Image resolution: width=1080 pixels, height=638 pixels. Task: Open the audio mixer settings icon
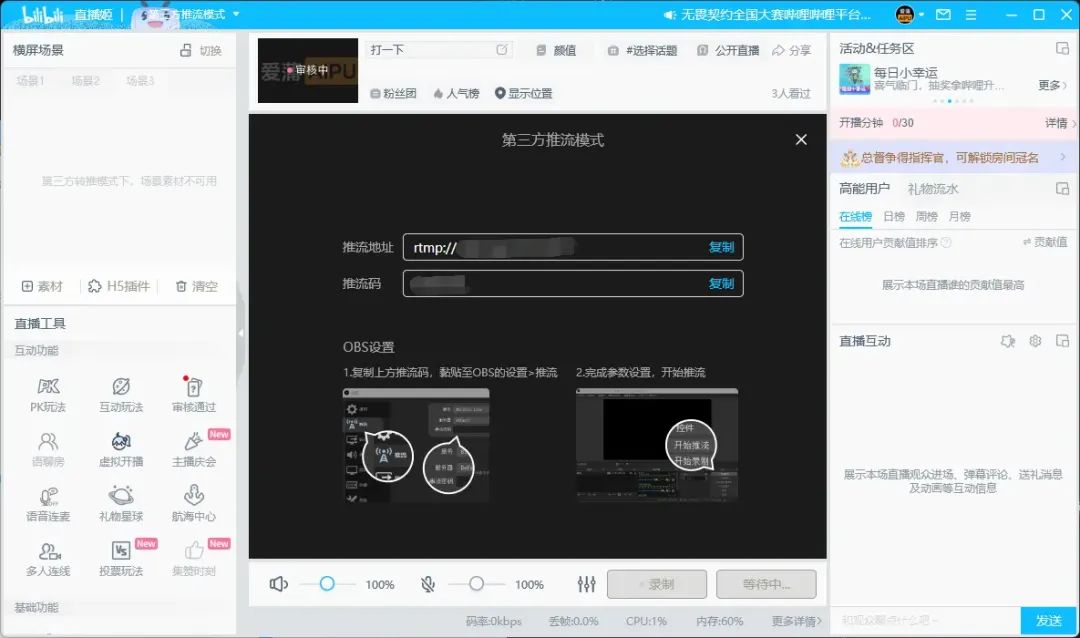click(587, 584)
